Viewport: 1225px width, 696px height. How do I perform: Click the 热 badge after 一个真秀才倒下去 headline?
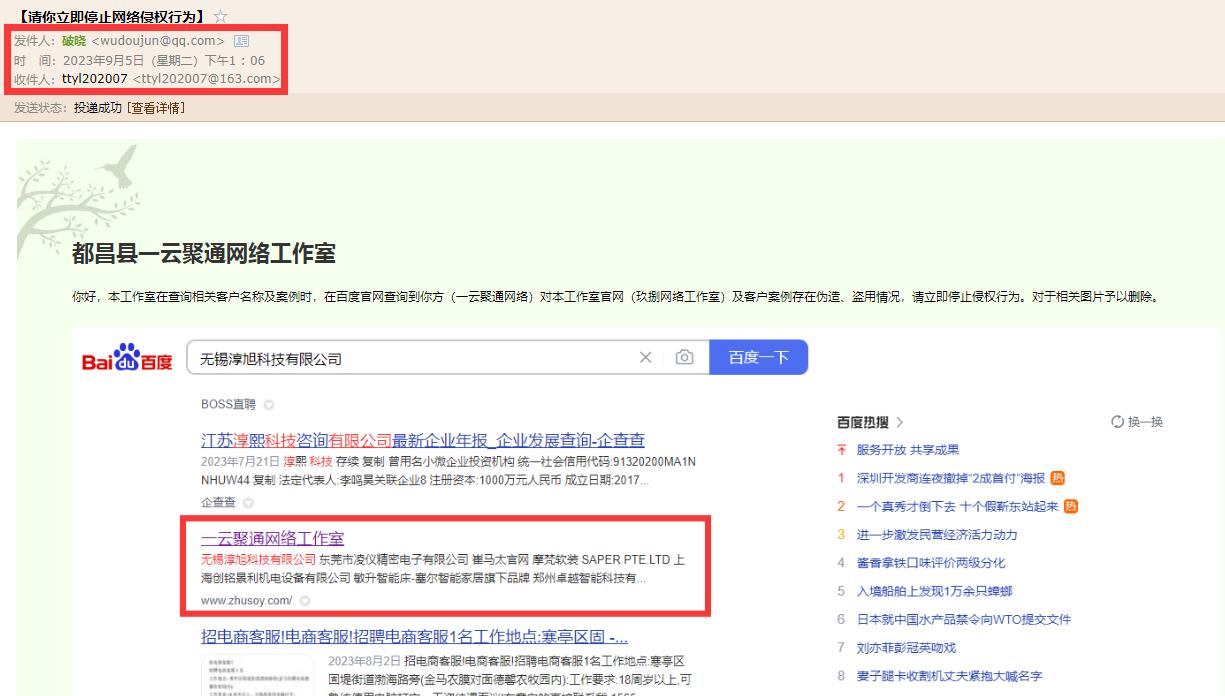pos(1071,506)
